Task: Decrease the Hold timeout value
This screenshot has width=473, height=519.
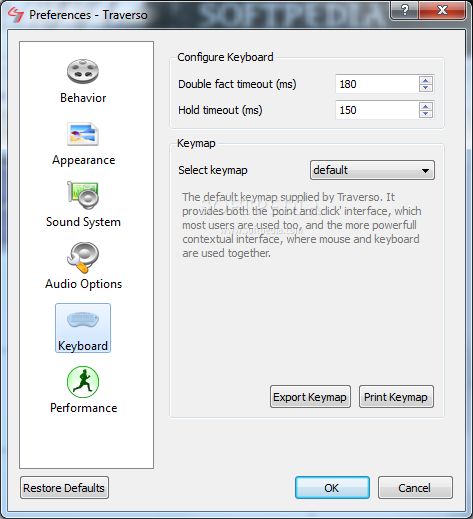Action: tap(426, 114)
